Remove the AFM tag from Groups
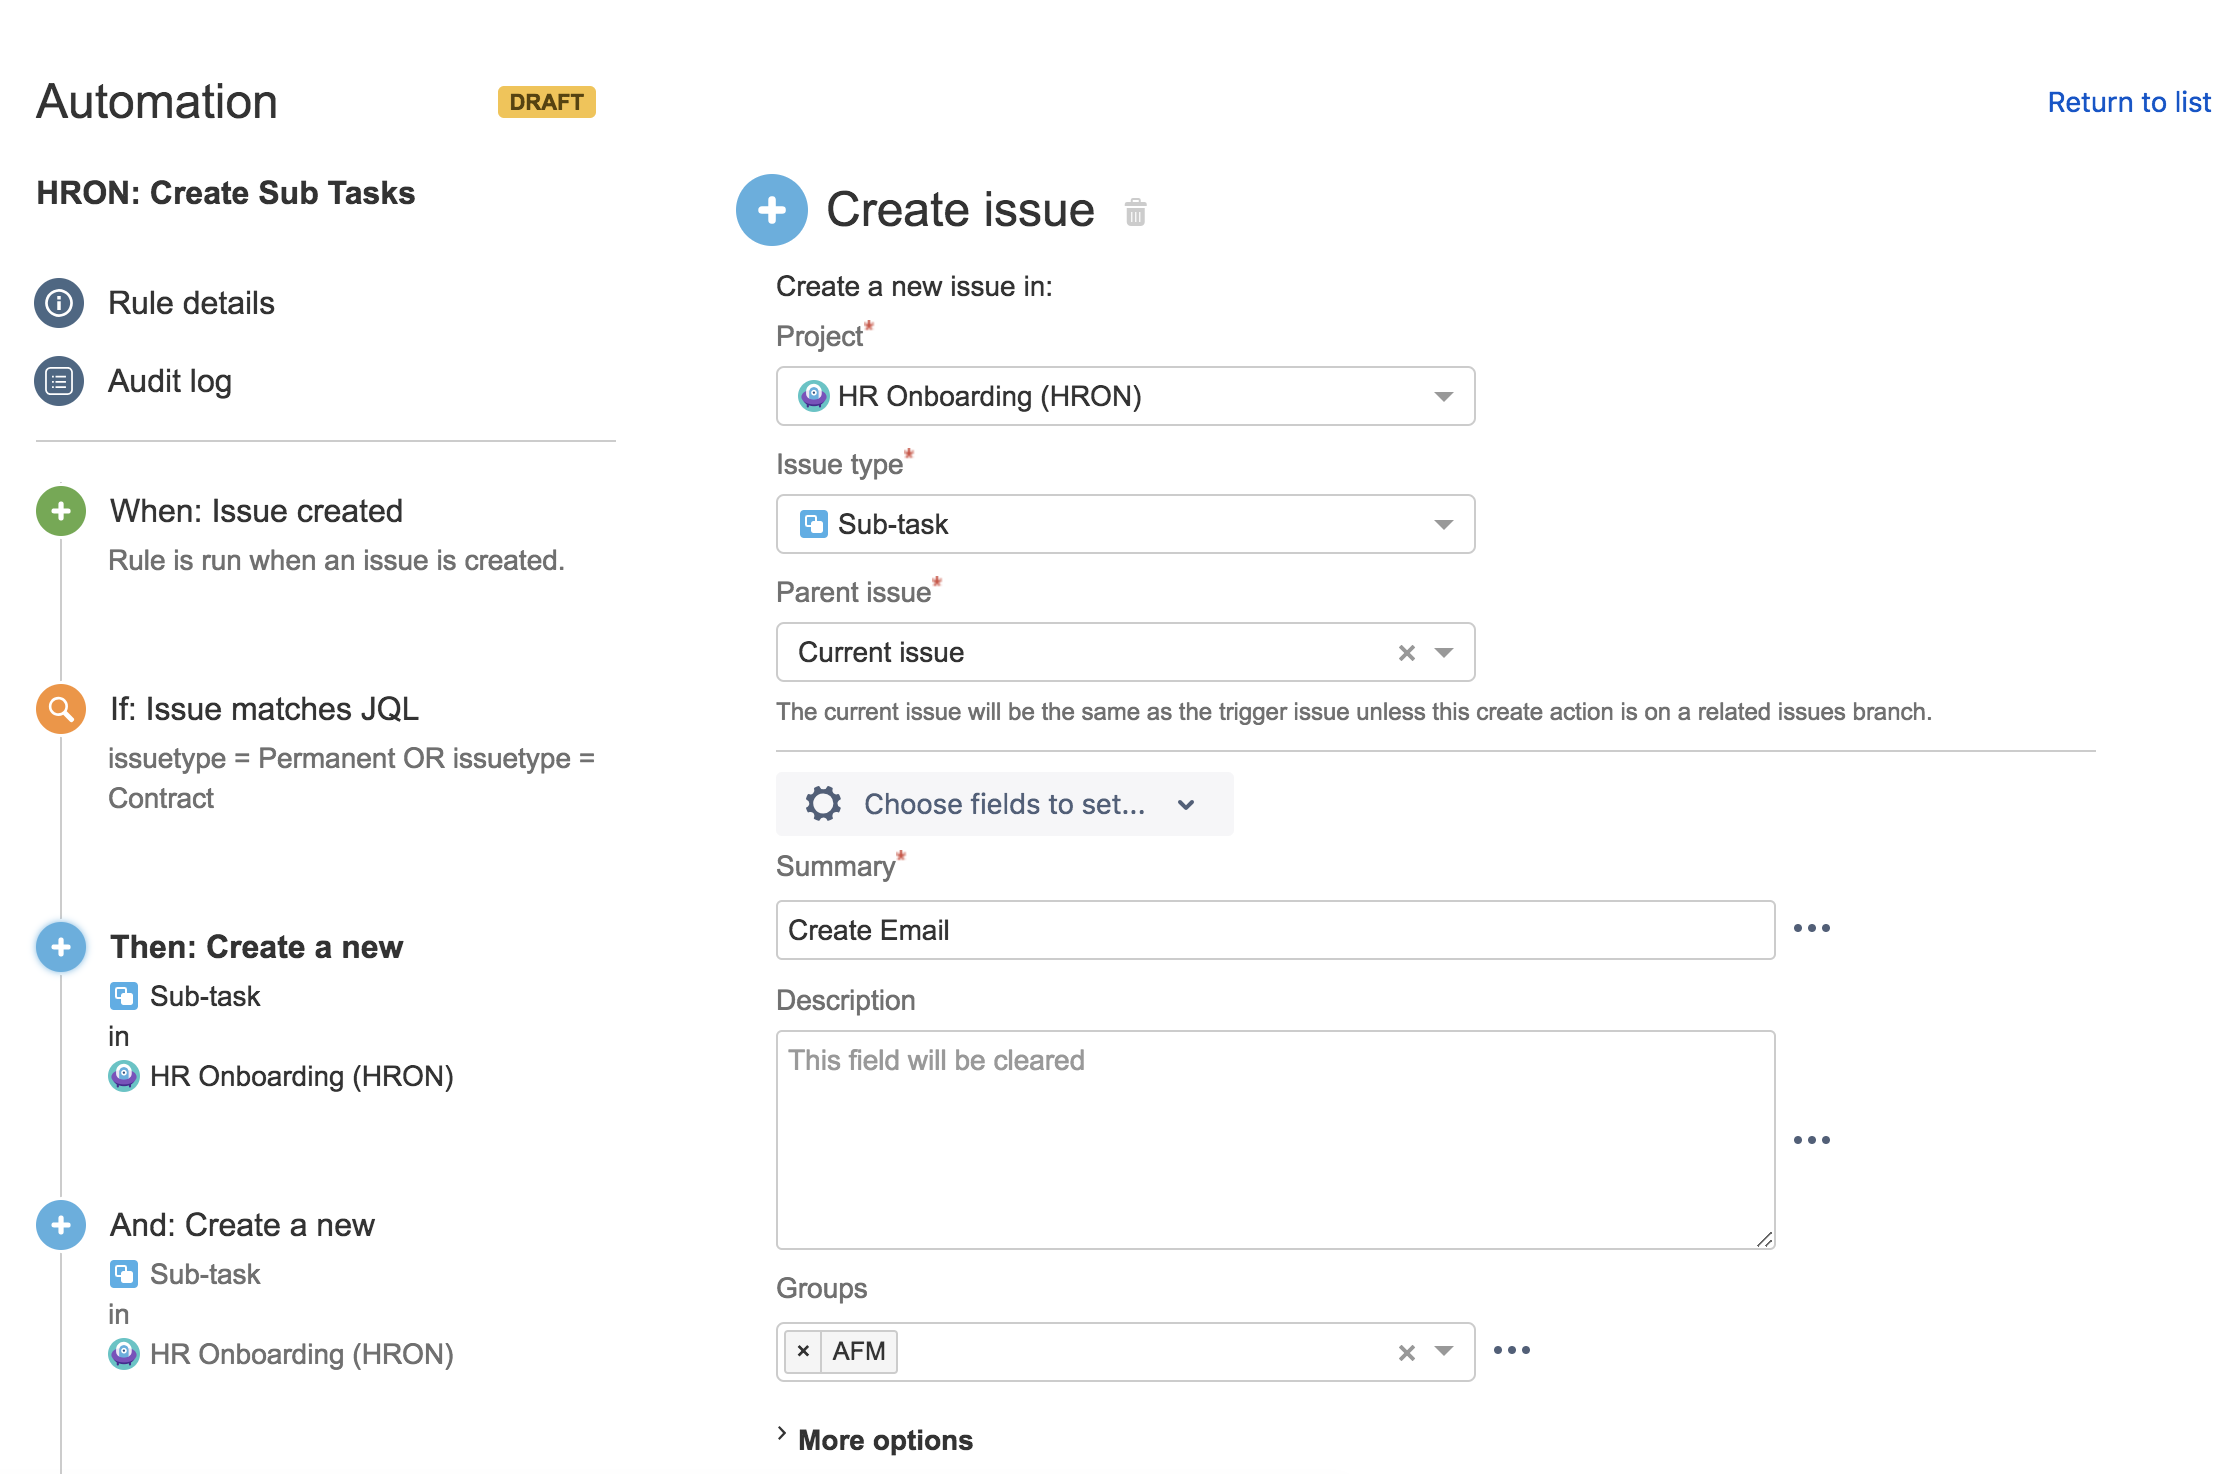The height and width of the screenshot is (1474, 2236). [x=803, y=1352]
